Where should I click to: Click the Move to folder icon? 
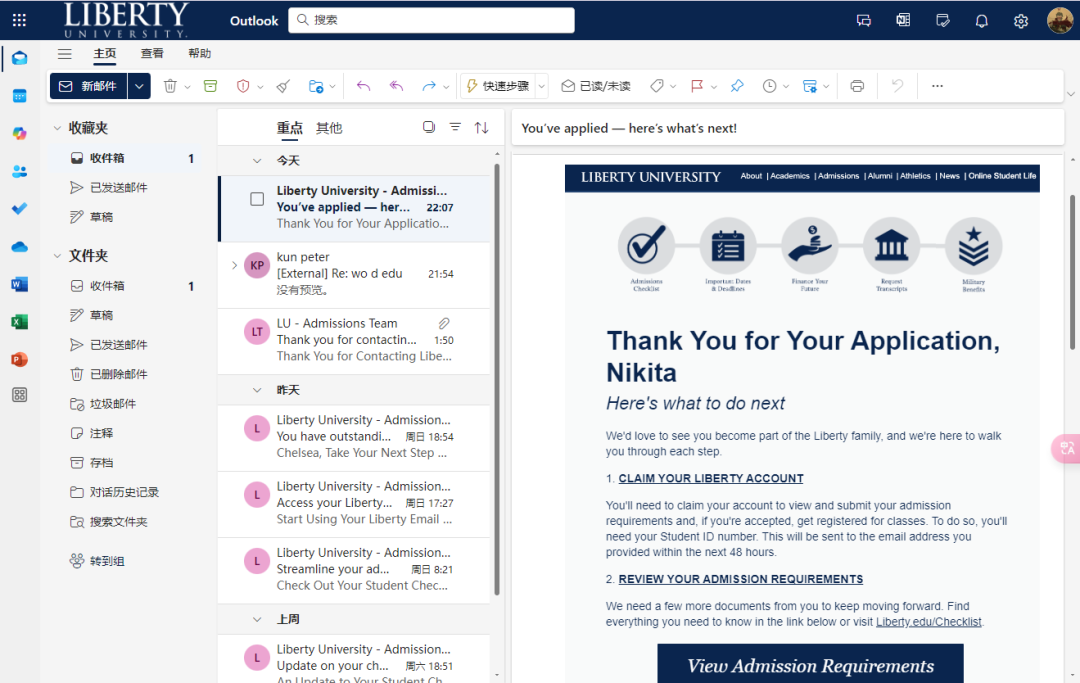(x=316, y=86)
